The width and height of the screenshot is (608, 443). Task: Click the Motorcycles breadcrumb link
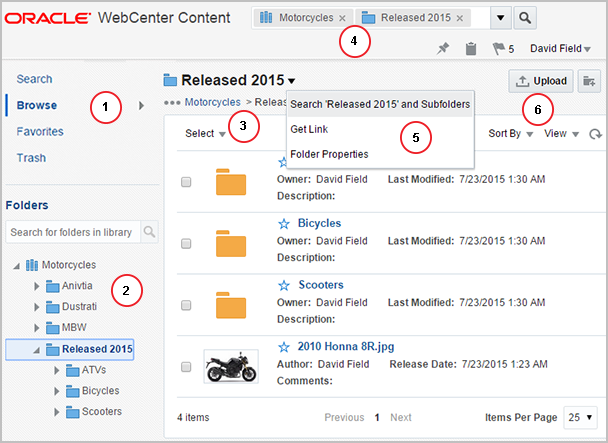pyautogui.click(x=212, y=102)
